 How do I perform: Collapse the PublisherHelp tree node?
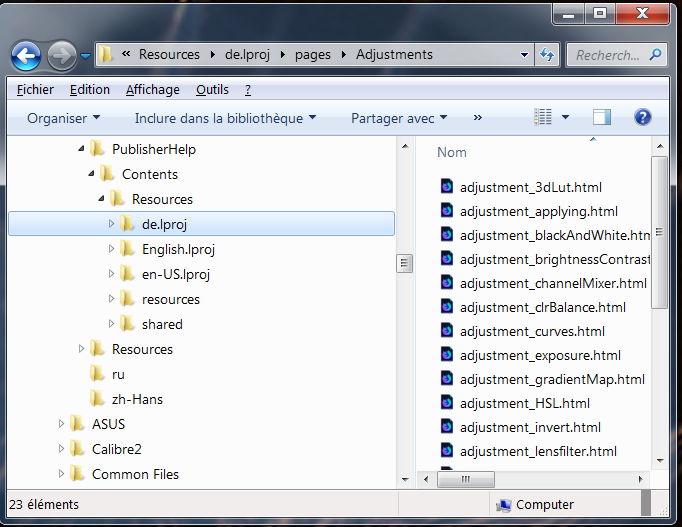pyautogui.click(x=81, y=149)
